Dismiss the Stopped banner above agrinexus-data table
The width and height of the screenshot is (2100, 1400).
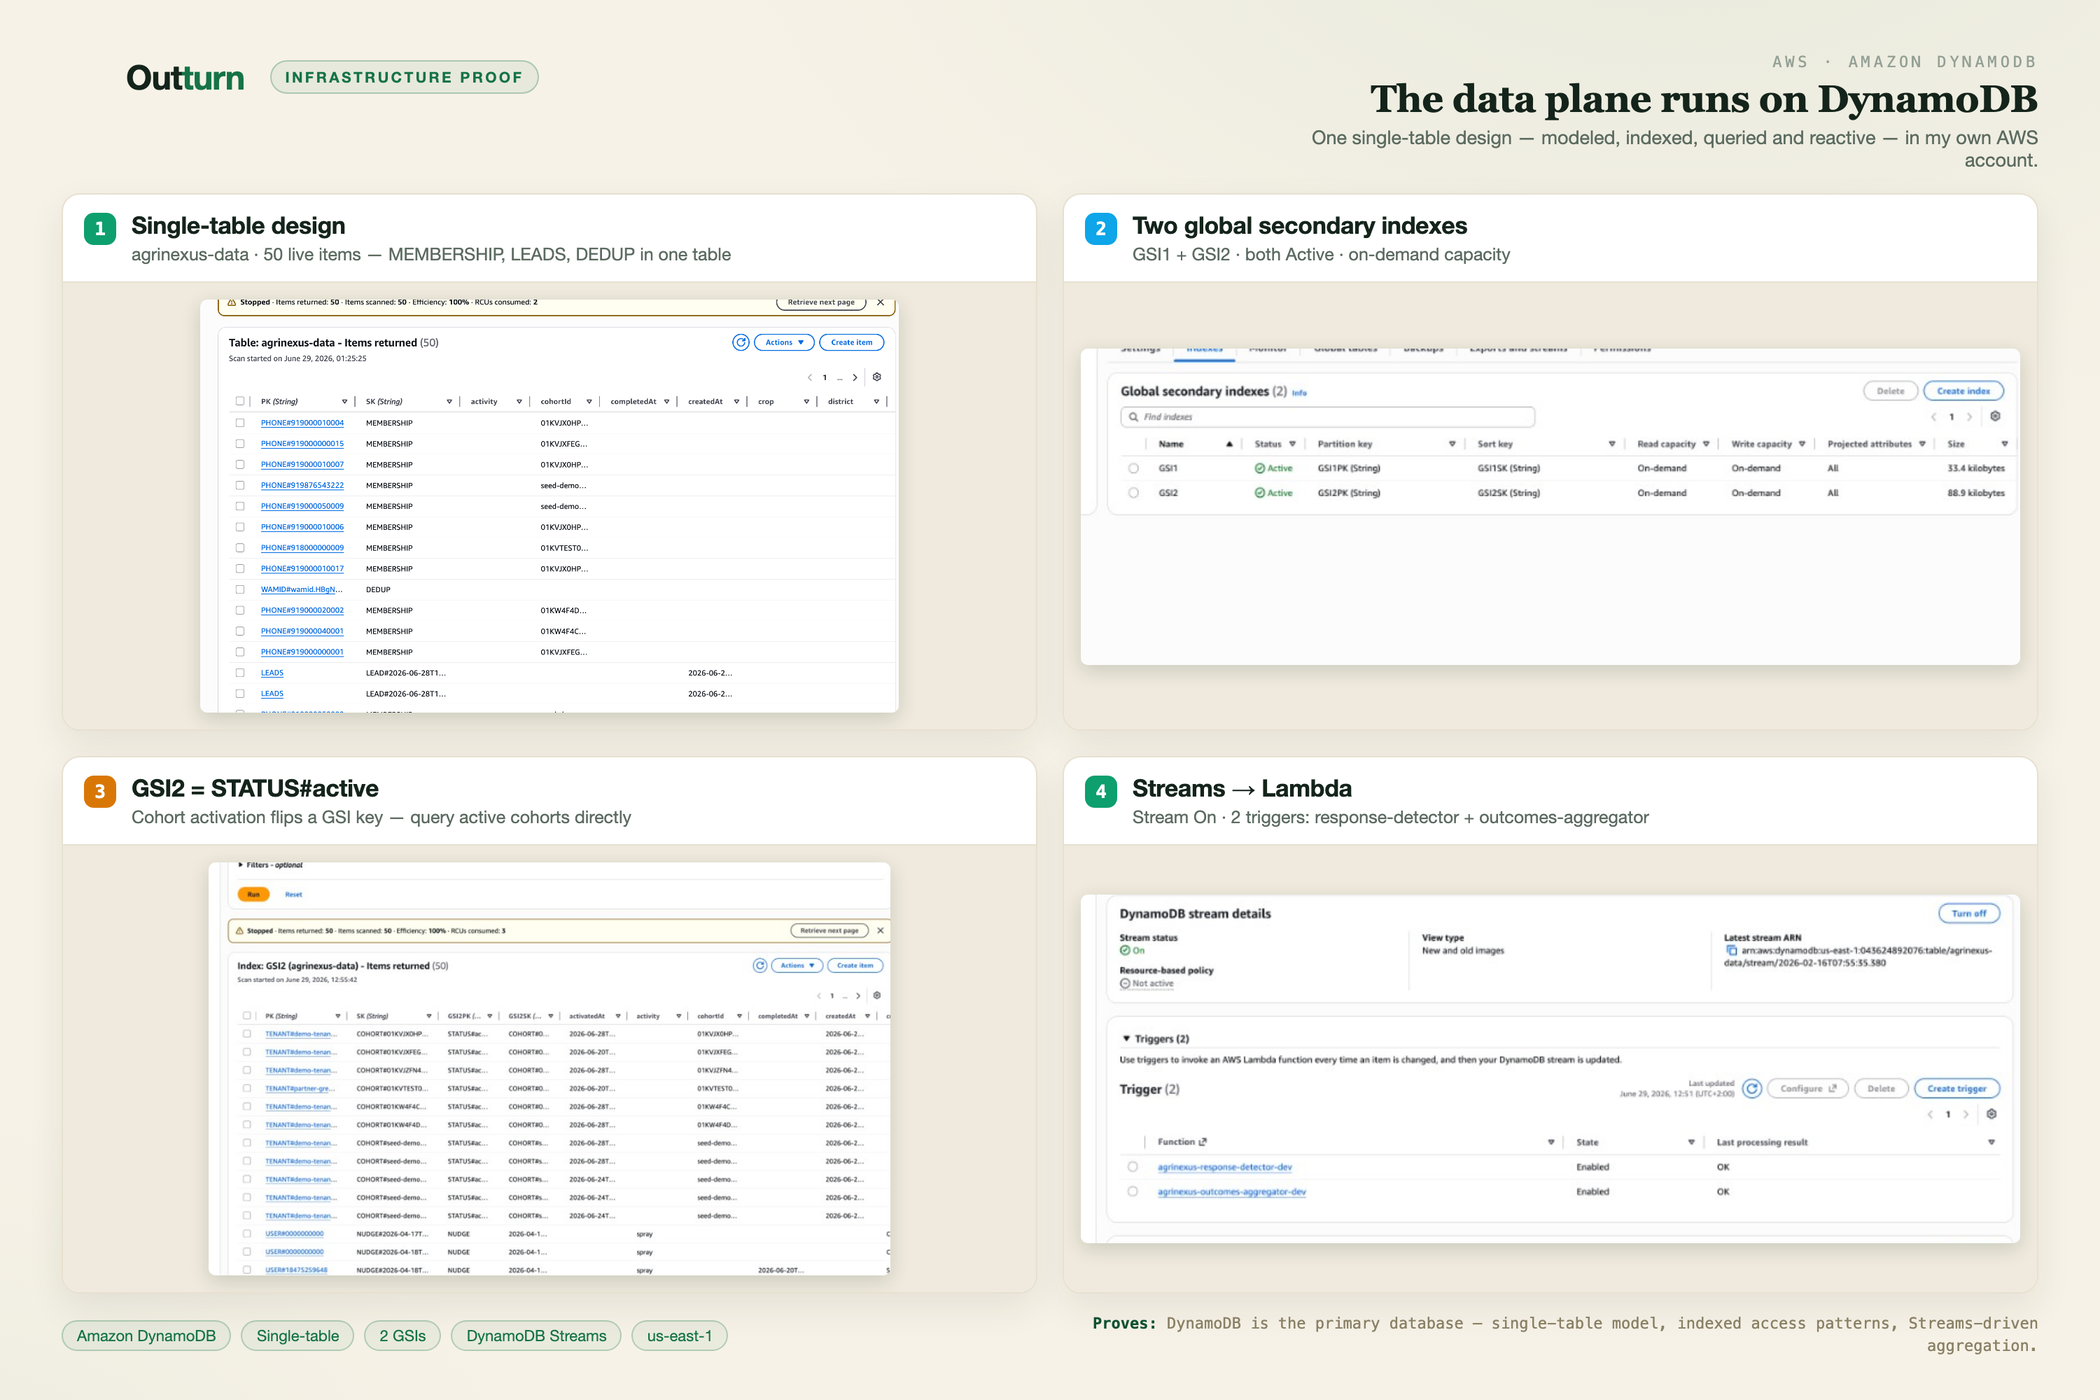tap(880, 302)
